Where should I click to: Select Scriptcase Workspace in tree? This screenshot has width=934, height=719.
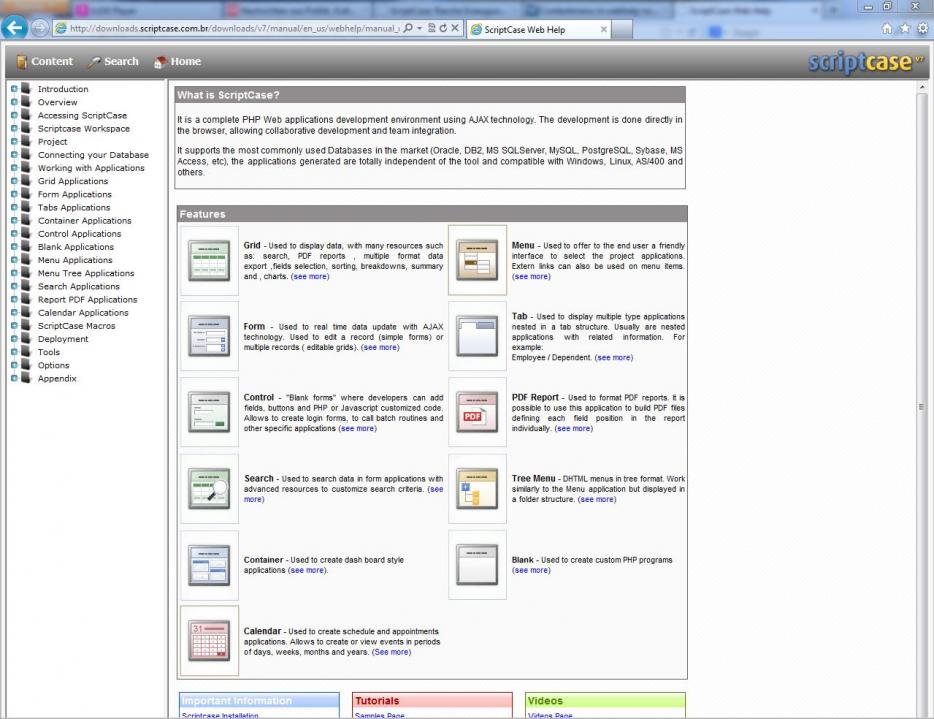pyautogui.click(x=84, y=129)
